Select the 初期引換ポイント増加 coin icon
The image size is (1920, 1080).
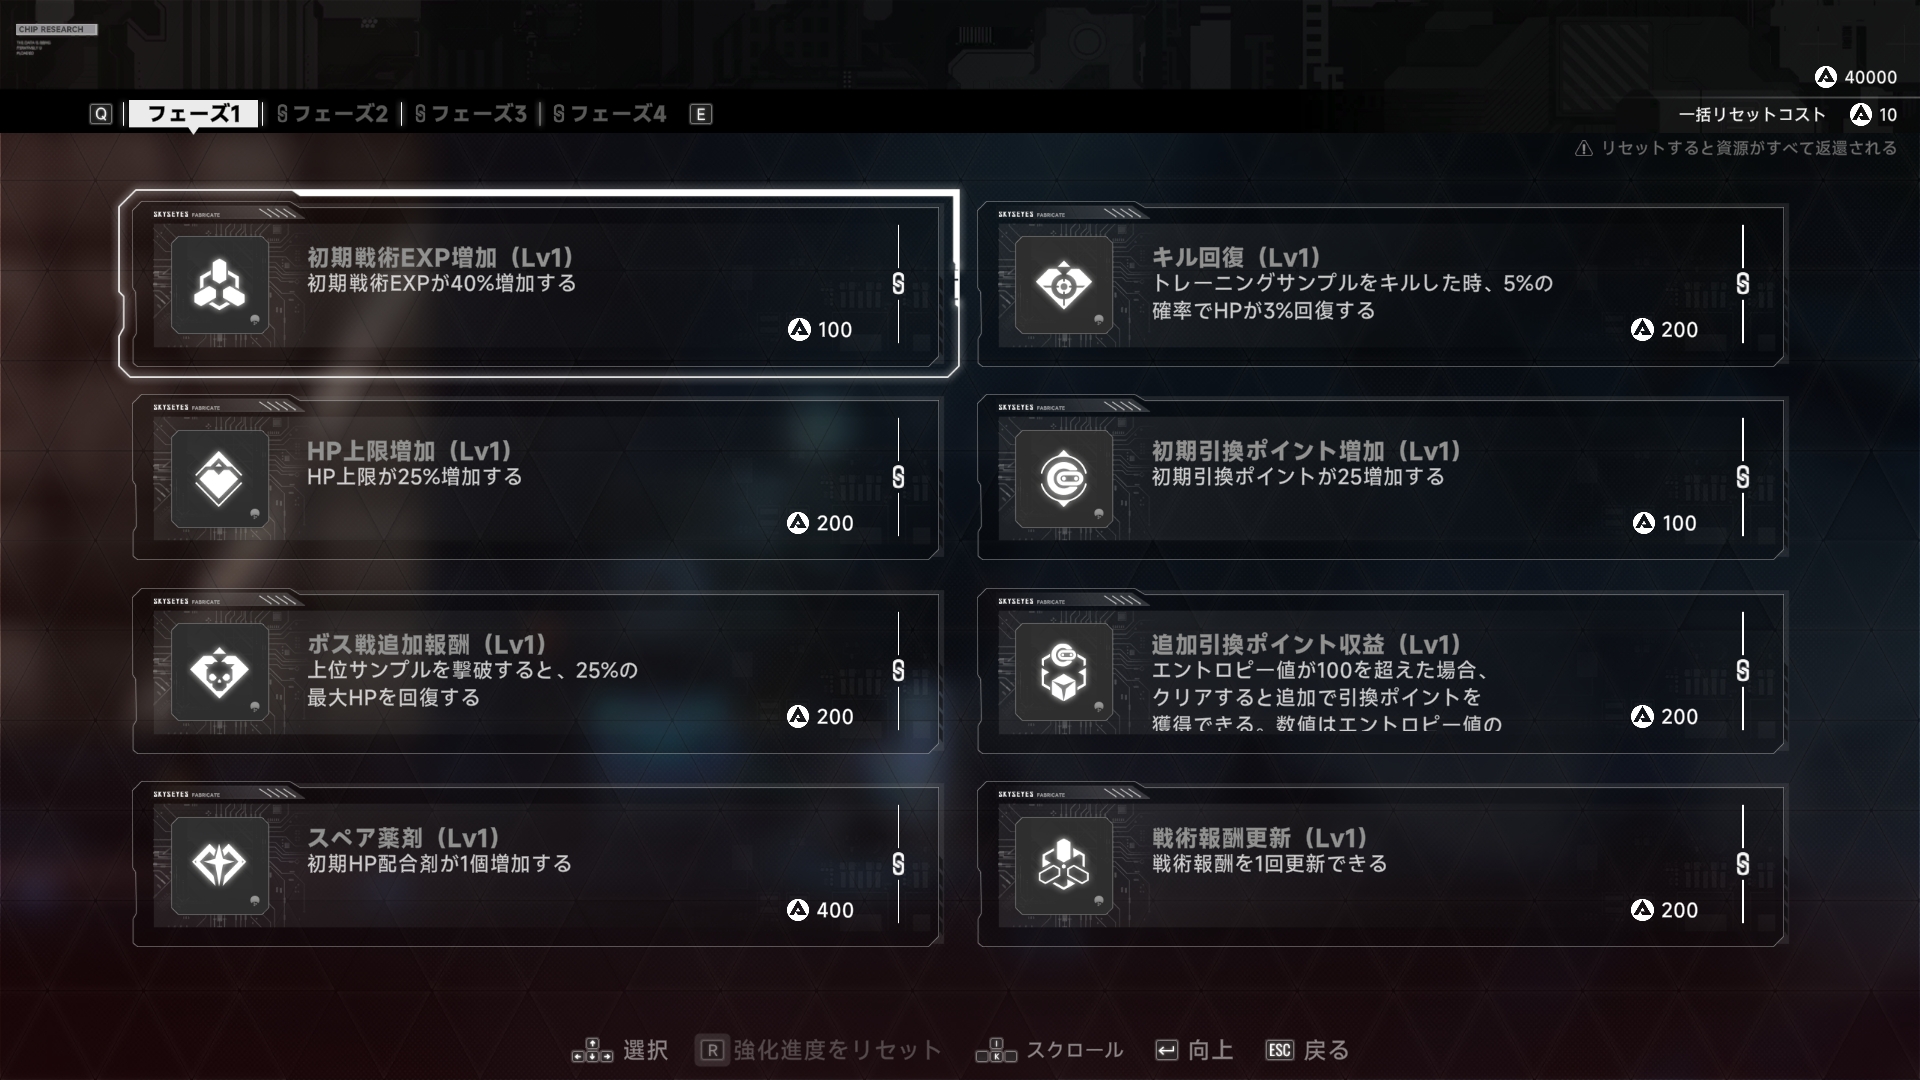tap(1063, 478)
